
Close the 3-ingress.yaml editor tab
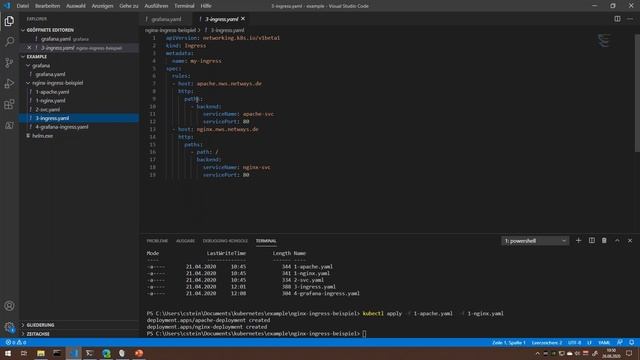coord(243,19)
